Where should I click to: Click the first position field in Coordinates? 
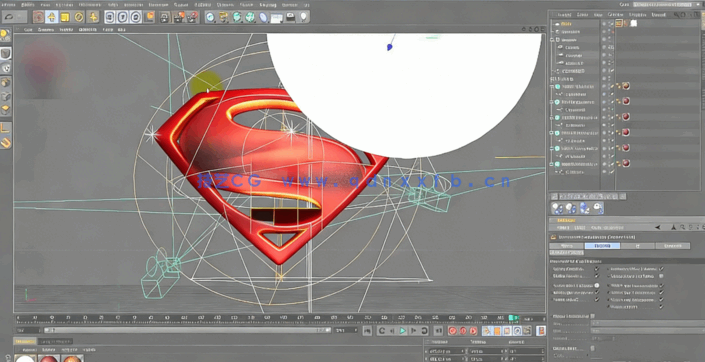(x=446, y=351)
